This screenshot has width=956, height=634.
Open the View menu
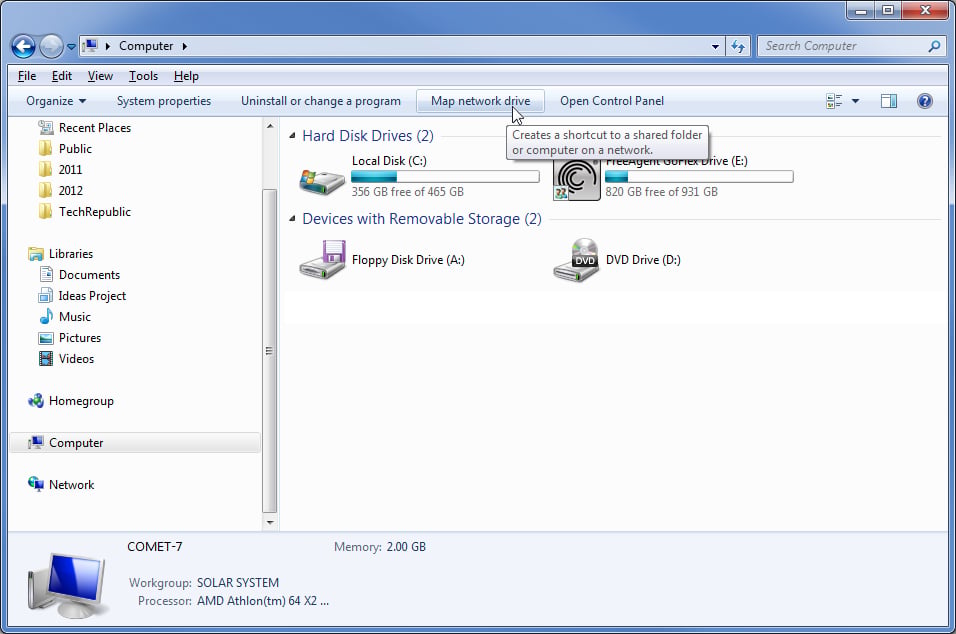[100, 76]
